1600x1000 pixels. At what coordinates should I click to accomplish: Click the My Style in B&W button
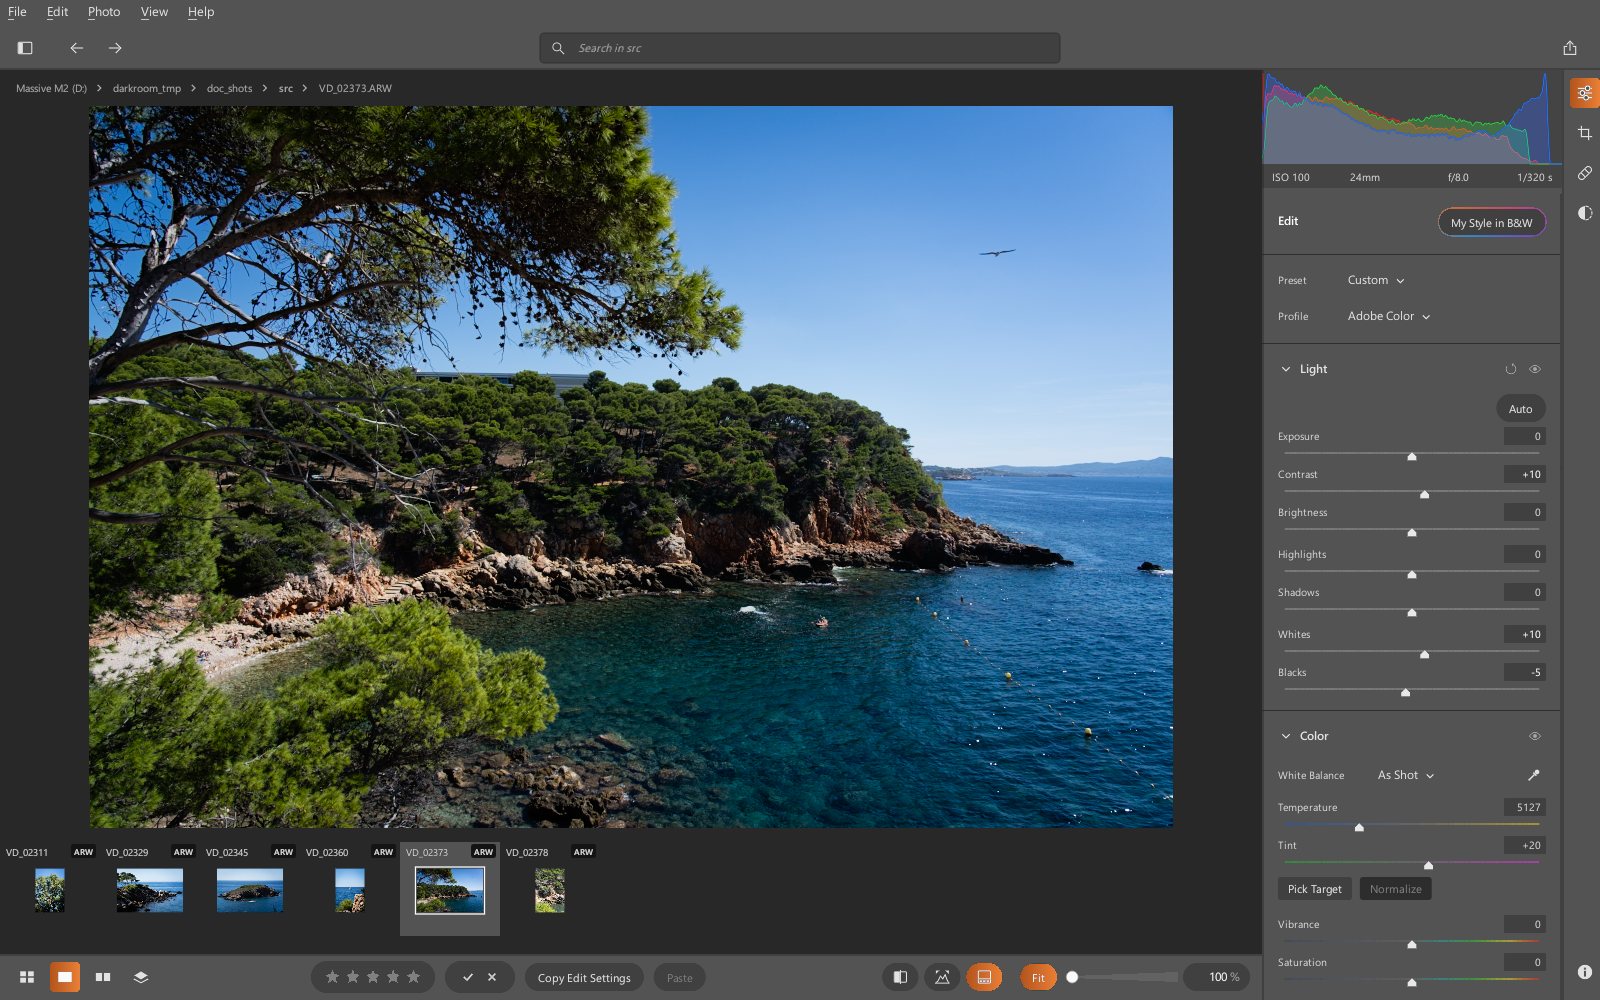click(x=1491, y=223)
